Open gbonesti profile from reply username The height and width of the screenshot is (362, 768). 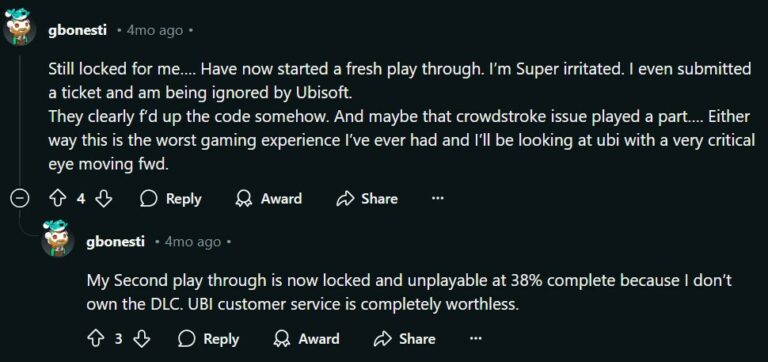click(x=116, y=242)
